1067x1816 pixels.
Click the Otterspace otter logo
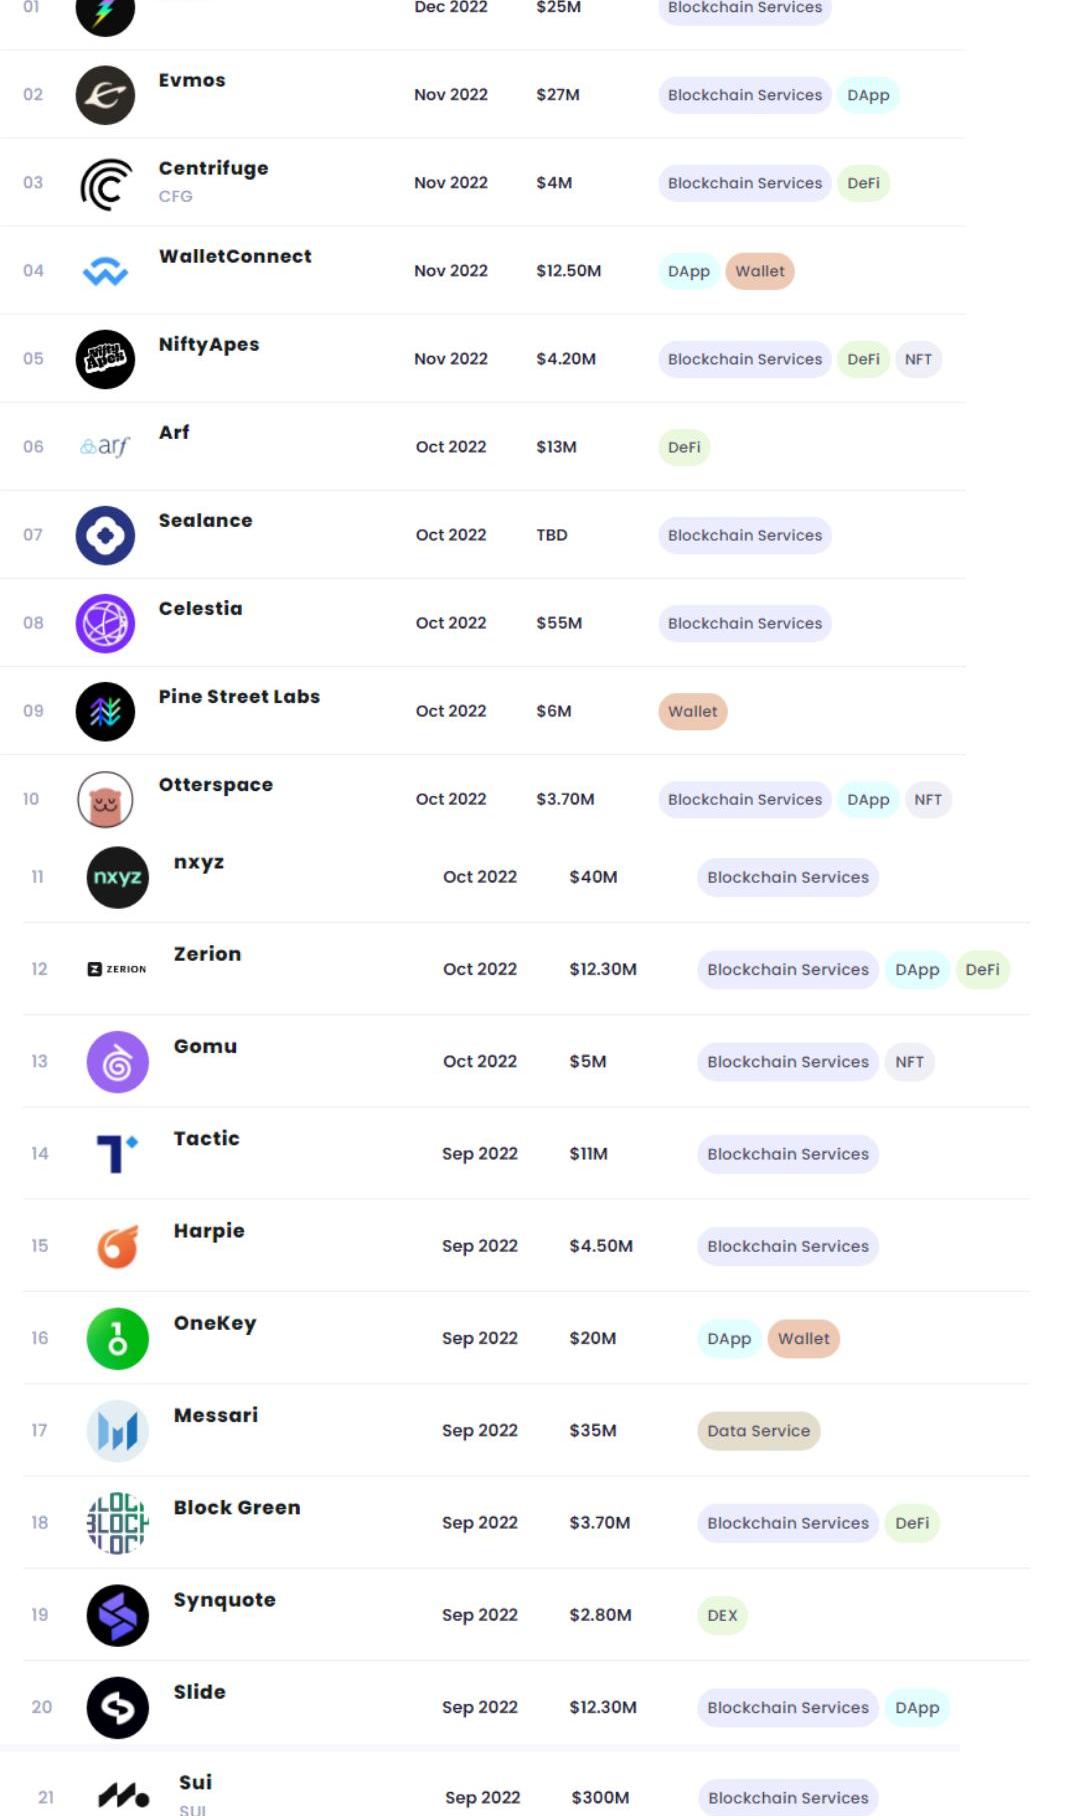click(x=105, y=800)
